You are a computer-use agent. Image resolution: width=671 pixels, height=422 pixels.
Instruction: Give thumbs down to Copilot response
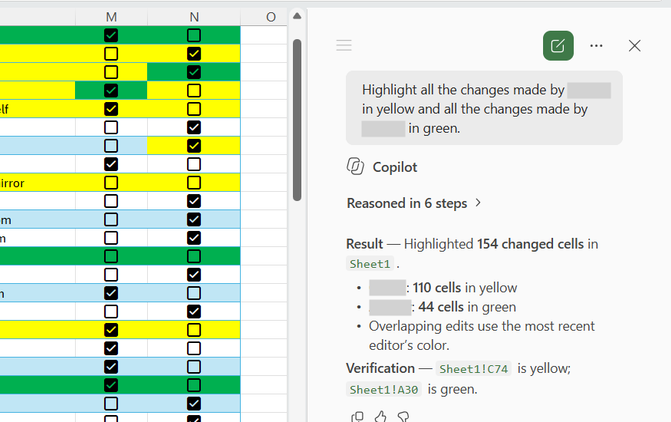(x=403, y=416)
